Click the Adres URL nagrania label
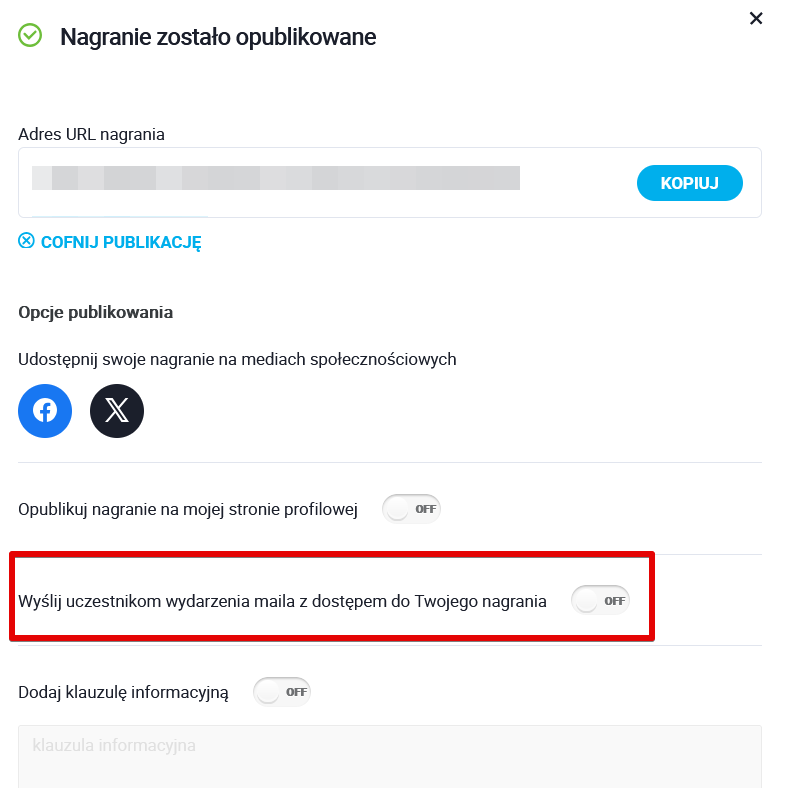 tap(91, 134)
